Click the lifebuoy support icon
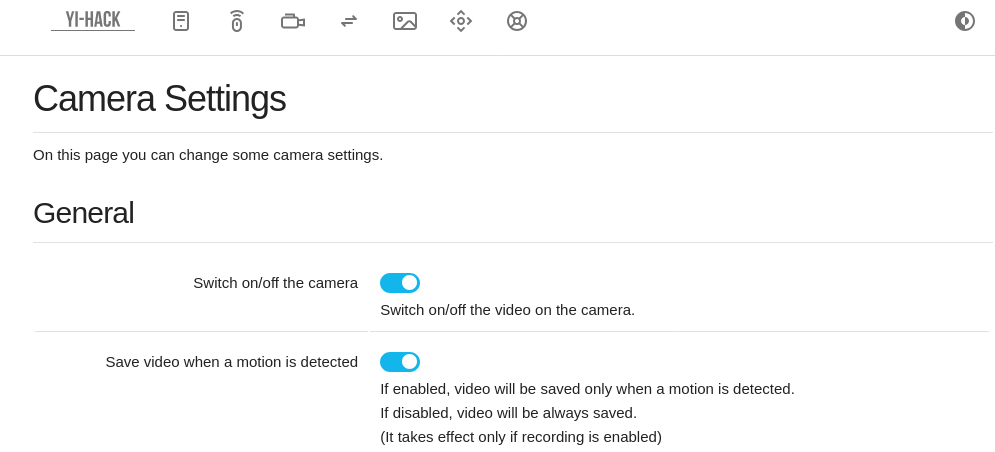 (x=517, y=21)
